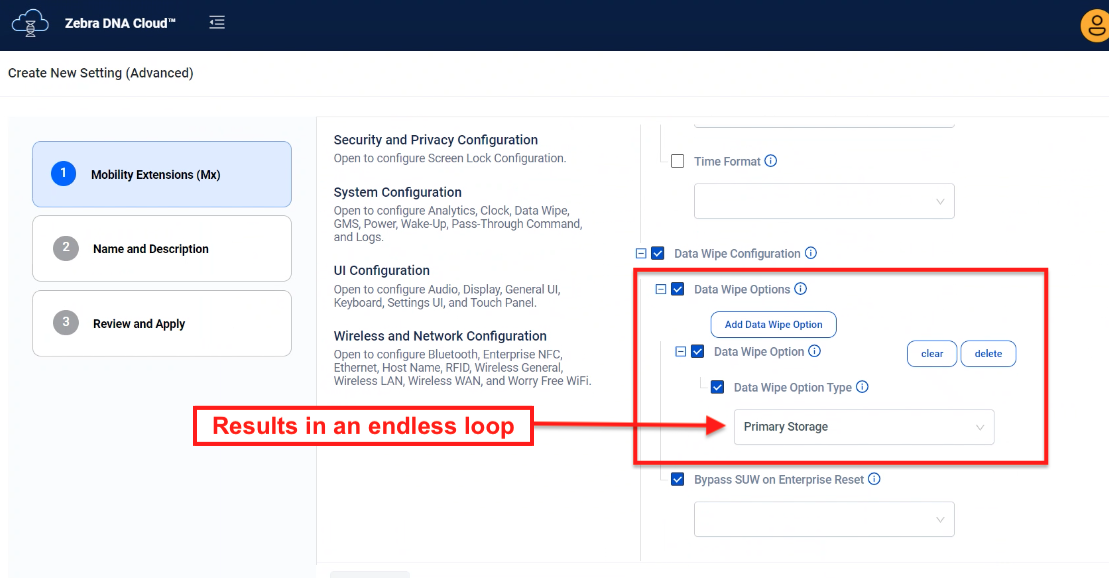Click info icon beside Data Wipe Configuration
This screenshot has width=1109, height=578.
[811, 253]
